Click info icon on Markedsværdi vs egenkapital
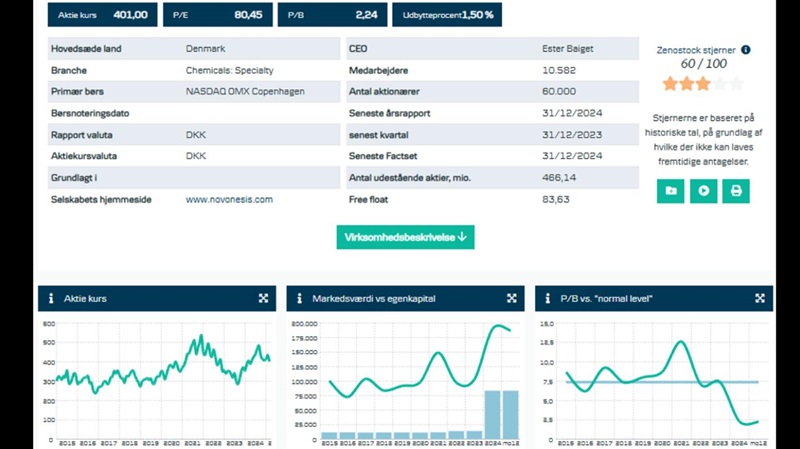Viewport: 800px width, 449px height. (299, 298)
